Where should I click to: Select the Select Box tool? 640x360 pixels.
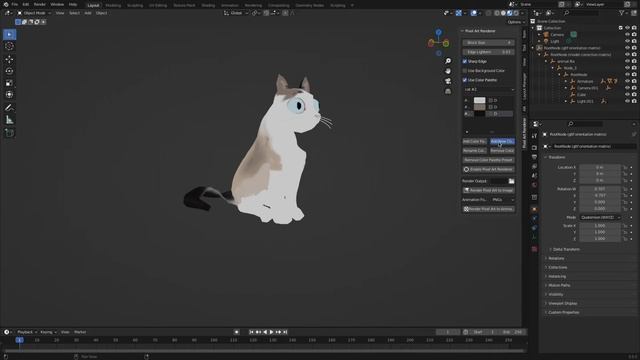coord(9,35)
